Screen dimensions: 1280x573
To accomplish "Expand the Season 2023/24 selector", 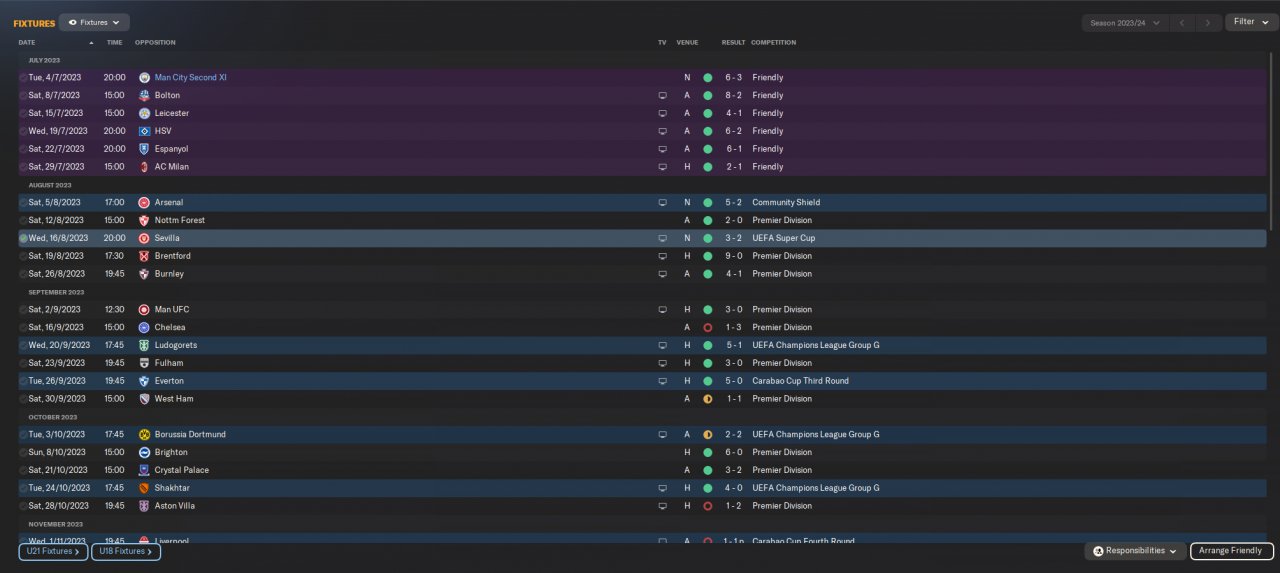I will [1126, 22].
